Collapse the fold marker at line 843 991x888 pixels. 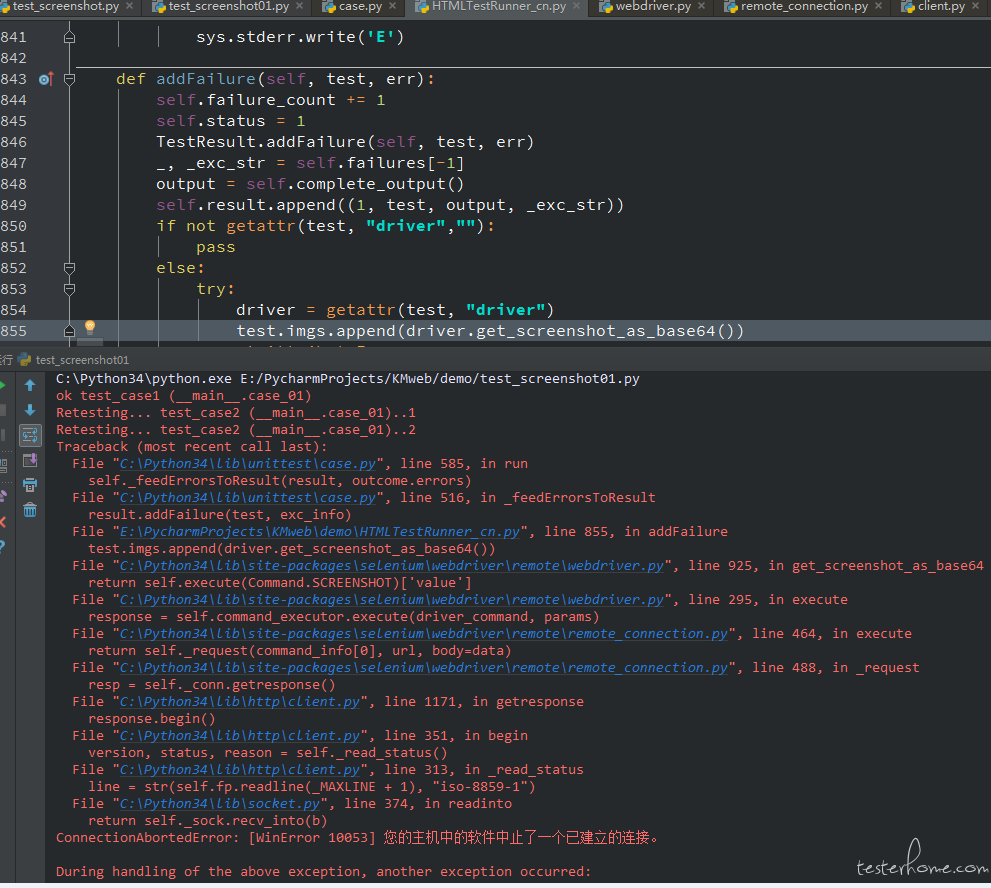70,79
